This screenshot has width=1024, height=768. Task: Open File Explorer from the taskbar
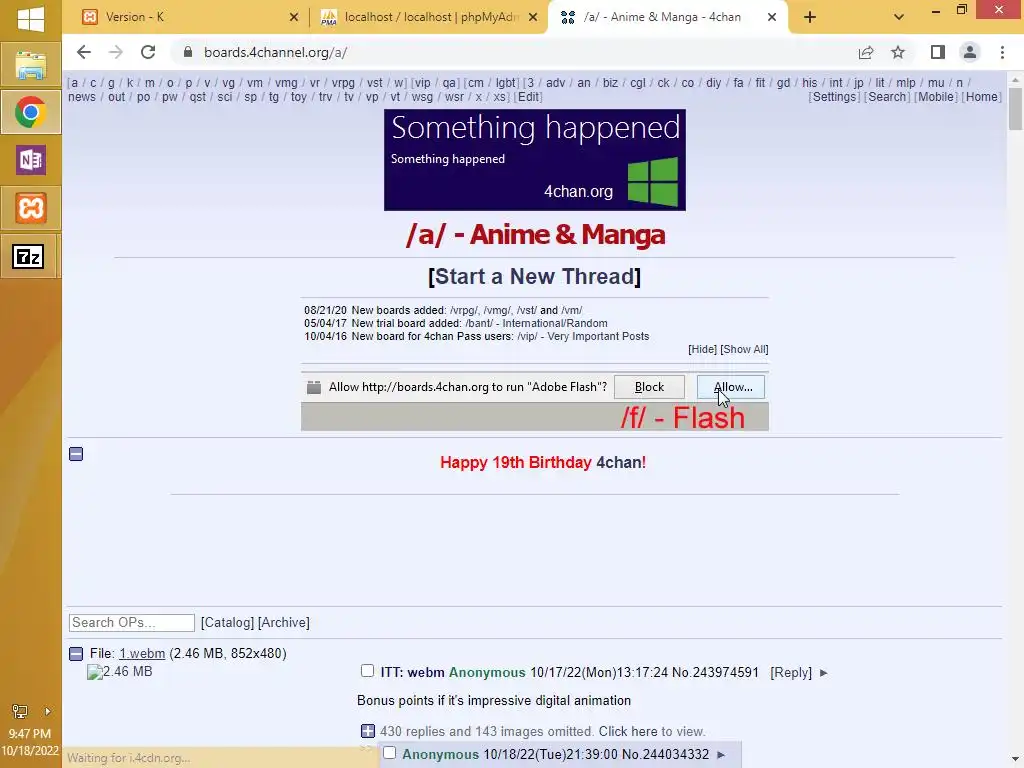(31, 65)
